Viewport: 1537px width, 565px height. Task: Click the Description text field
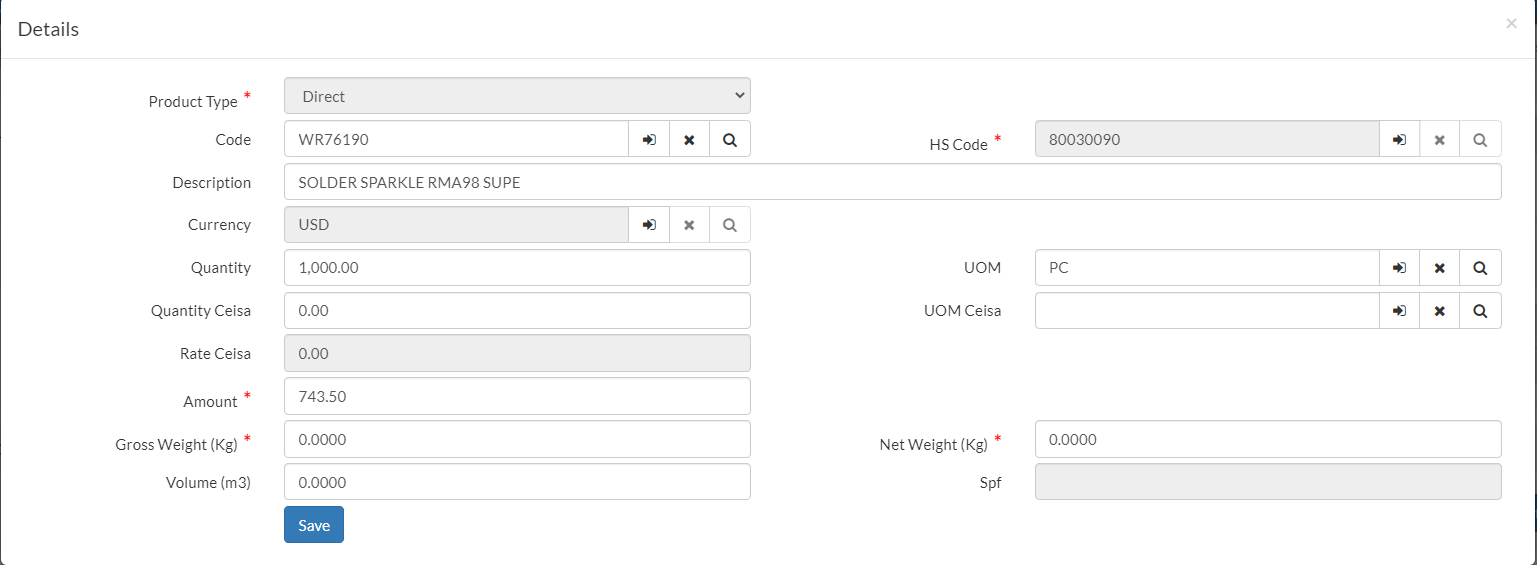pos(892,183)
